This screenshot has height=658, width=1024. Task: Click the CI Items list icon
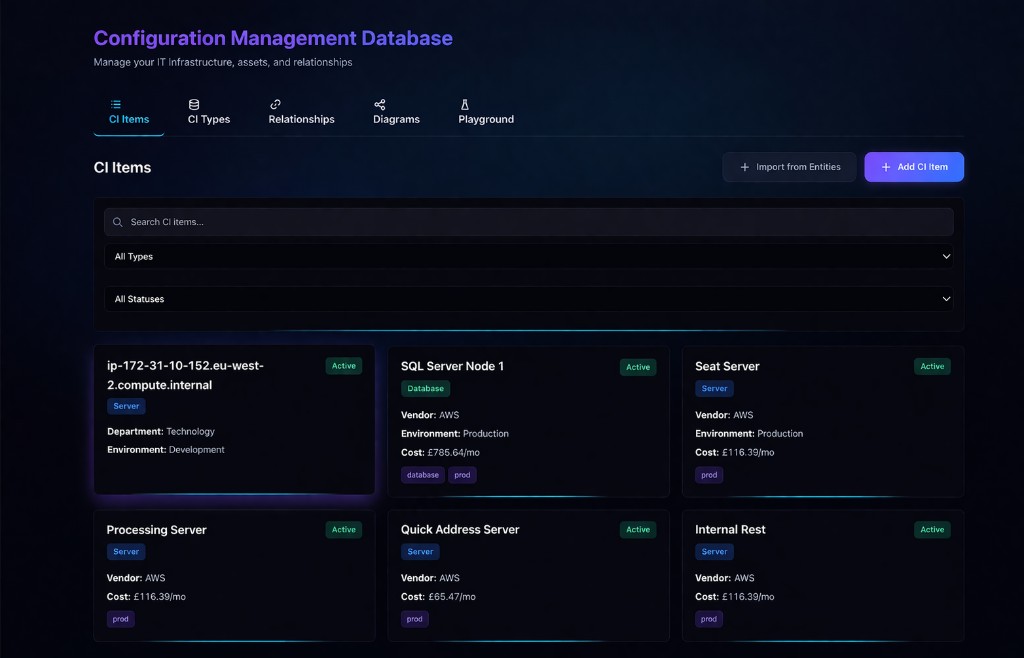[x=116, y=104]
